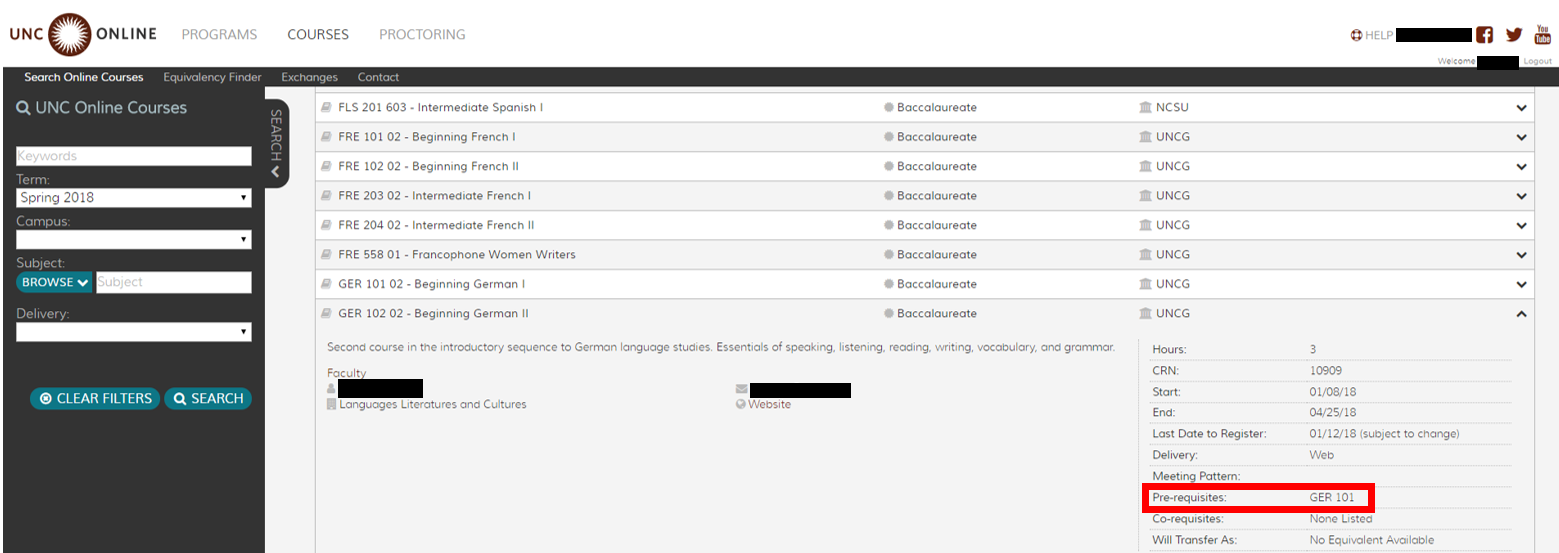Expand the FRE 101 02 Beginning French I row
The width and height of the screenshot is (1559, 553).
click(x=1521, y=137)
